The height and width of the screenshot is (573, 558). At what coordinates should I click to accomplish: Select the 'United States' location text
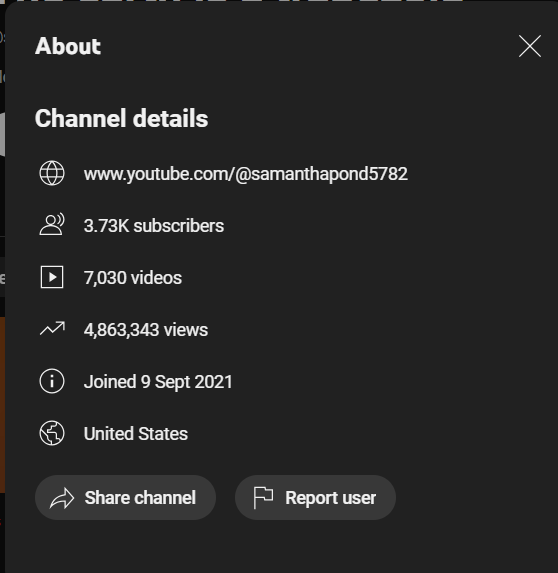point(136,434)
